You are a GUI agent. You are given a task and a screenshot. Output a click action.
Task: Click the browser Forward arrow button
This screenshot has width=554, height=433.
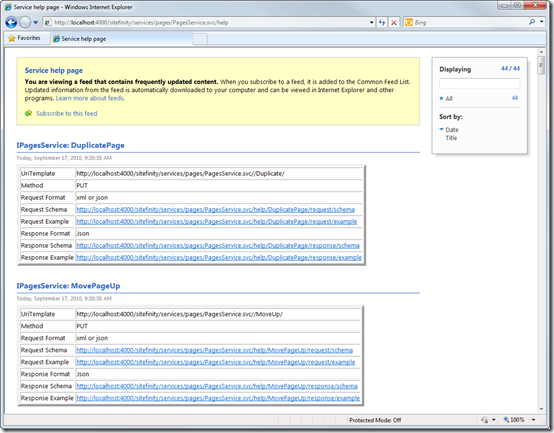click(x=25, y=23)
